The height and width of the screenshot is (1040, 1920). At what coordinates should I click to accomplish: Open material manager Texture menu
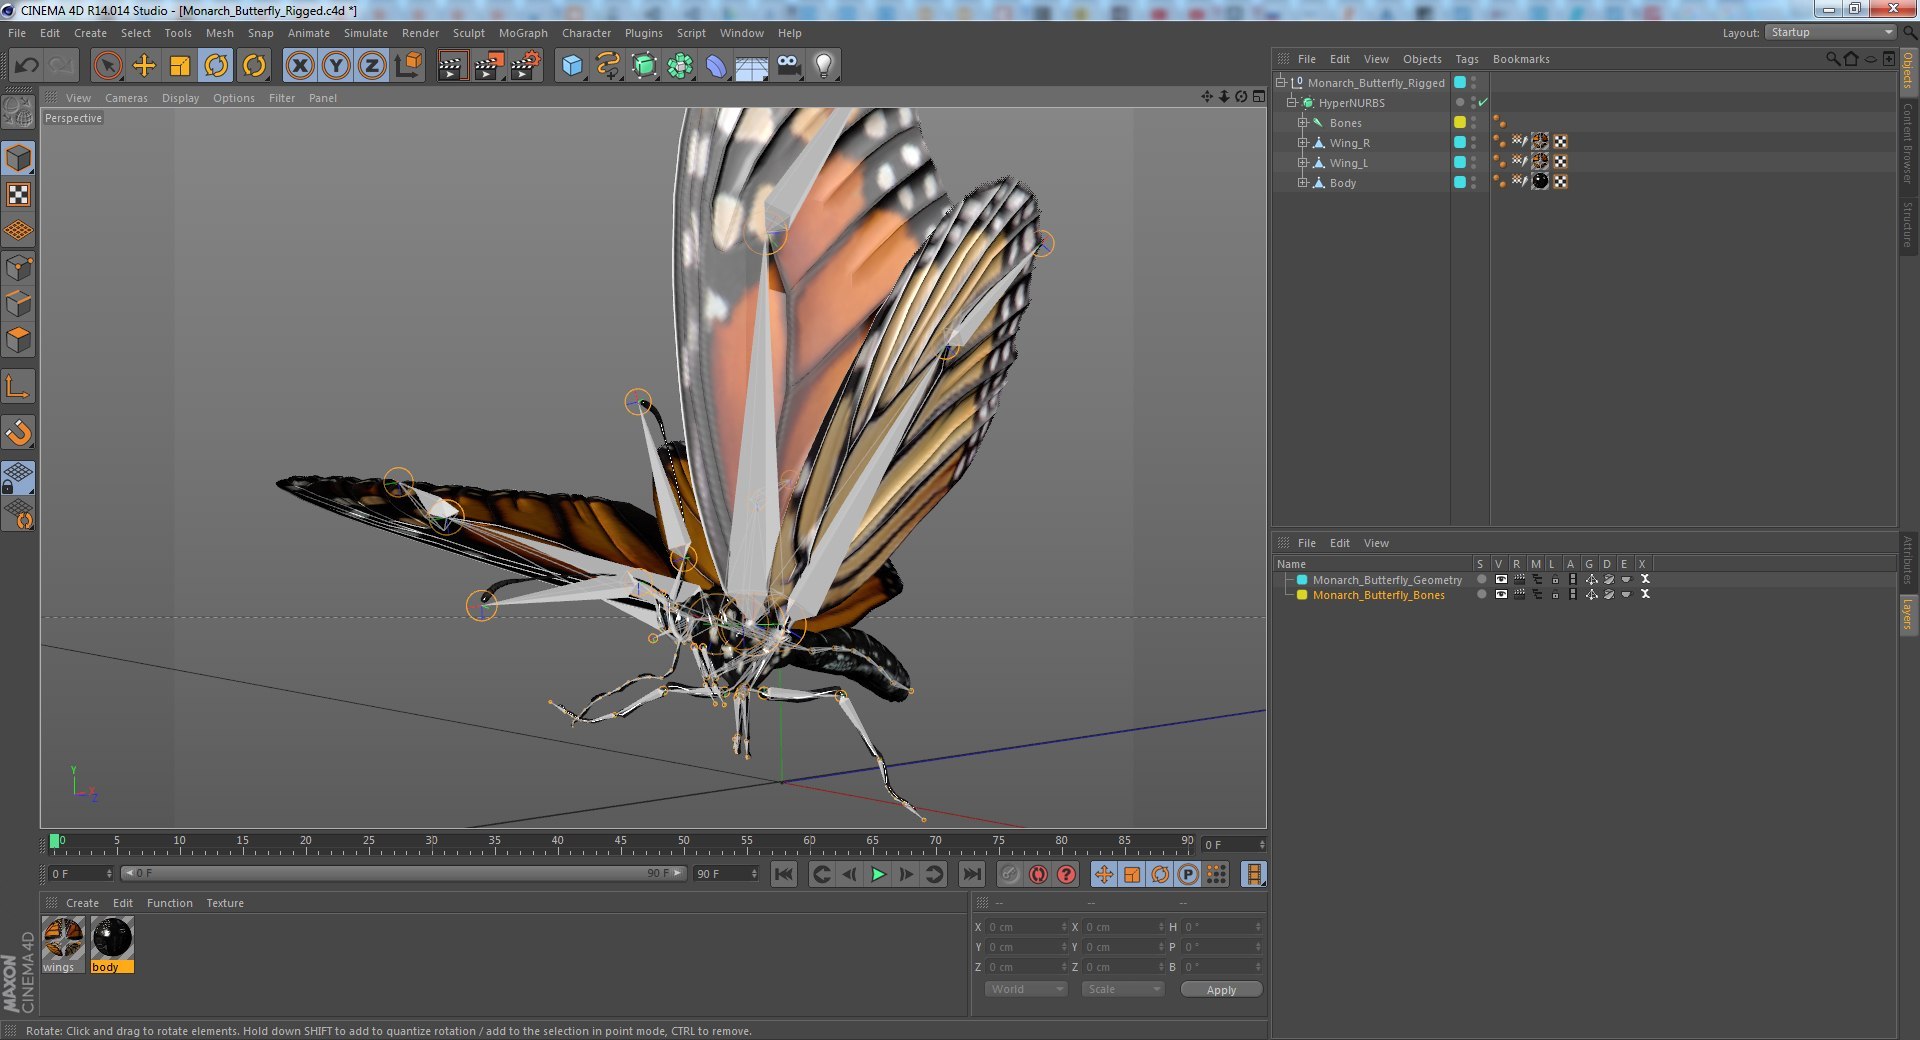point(225,903)
